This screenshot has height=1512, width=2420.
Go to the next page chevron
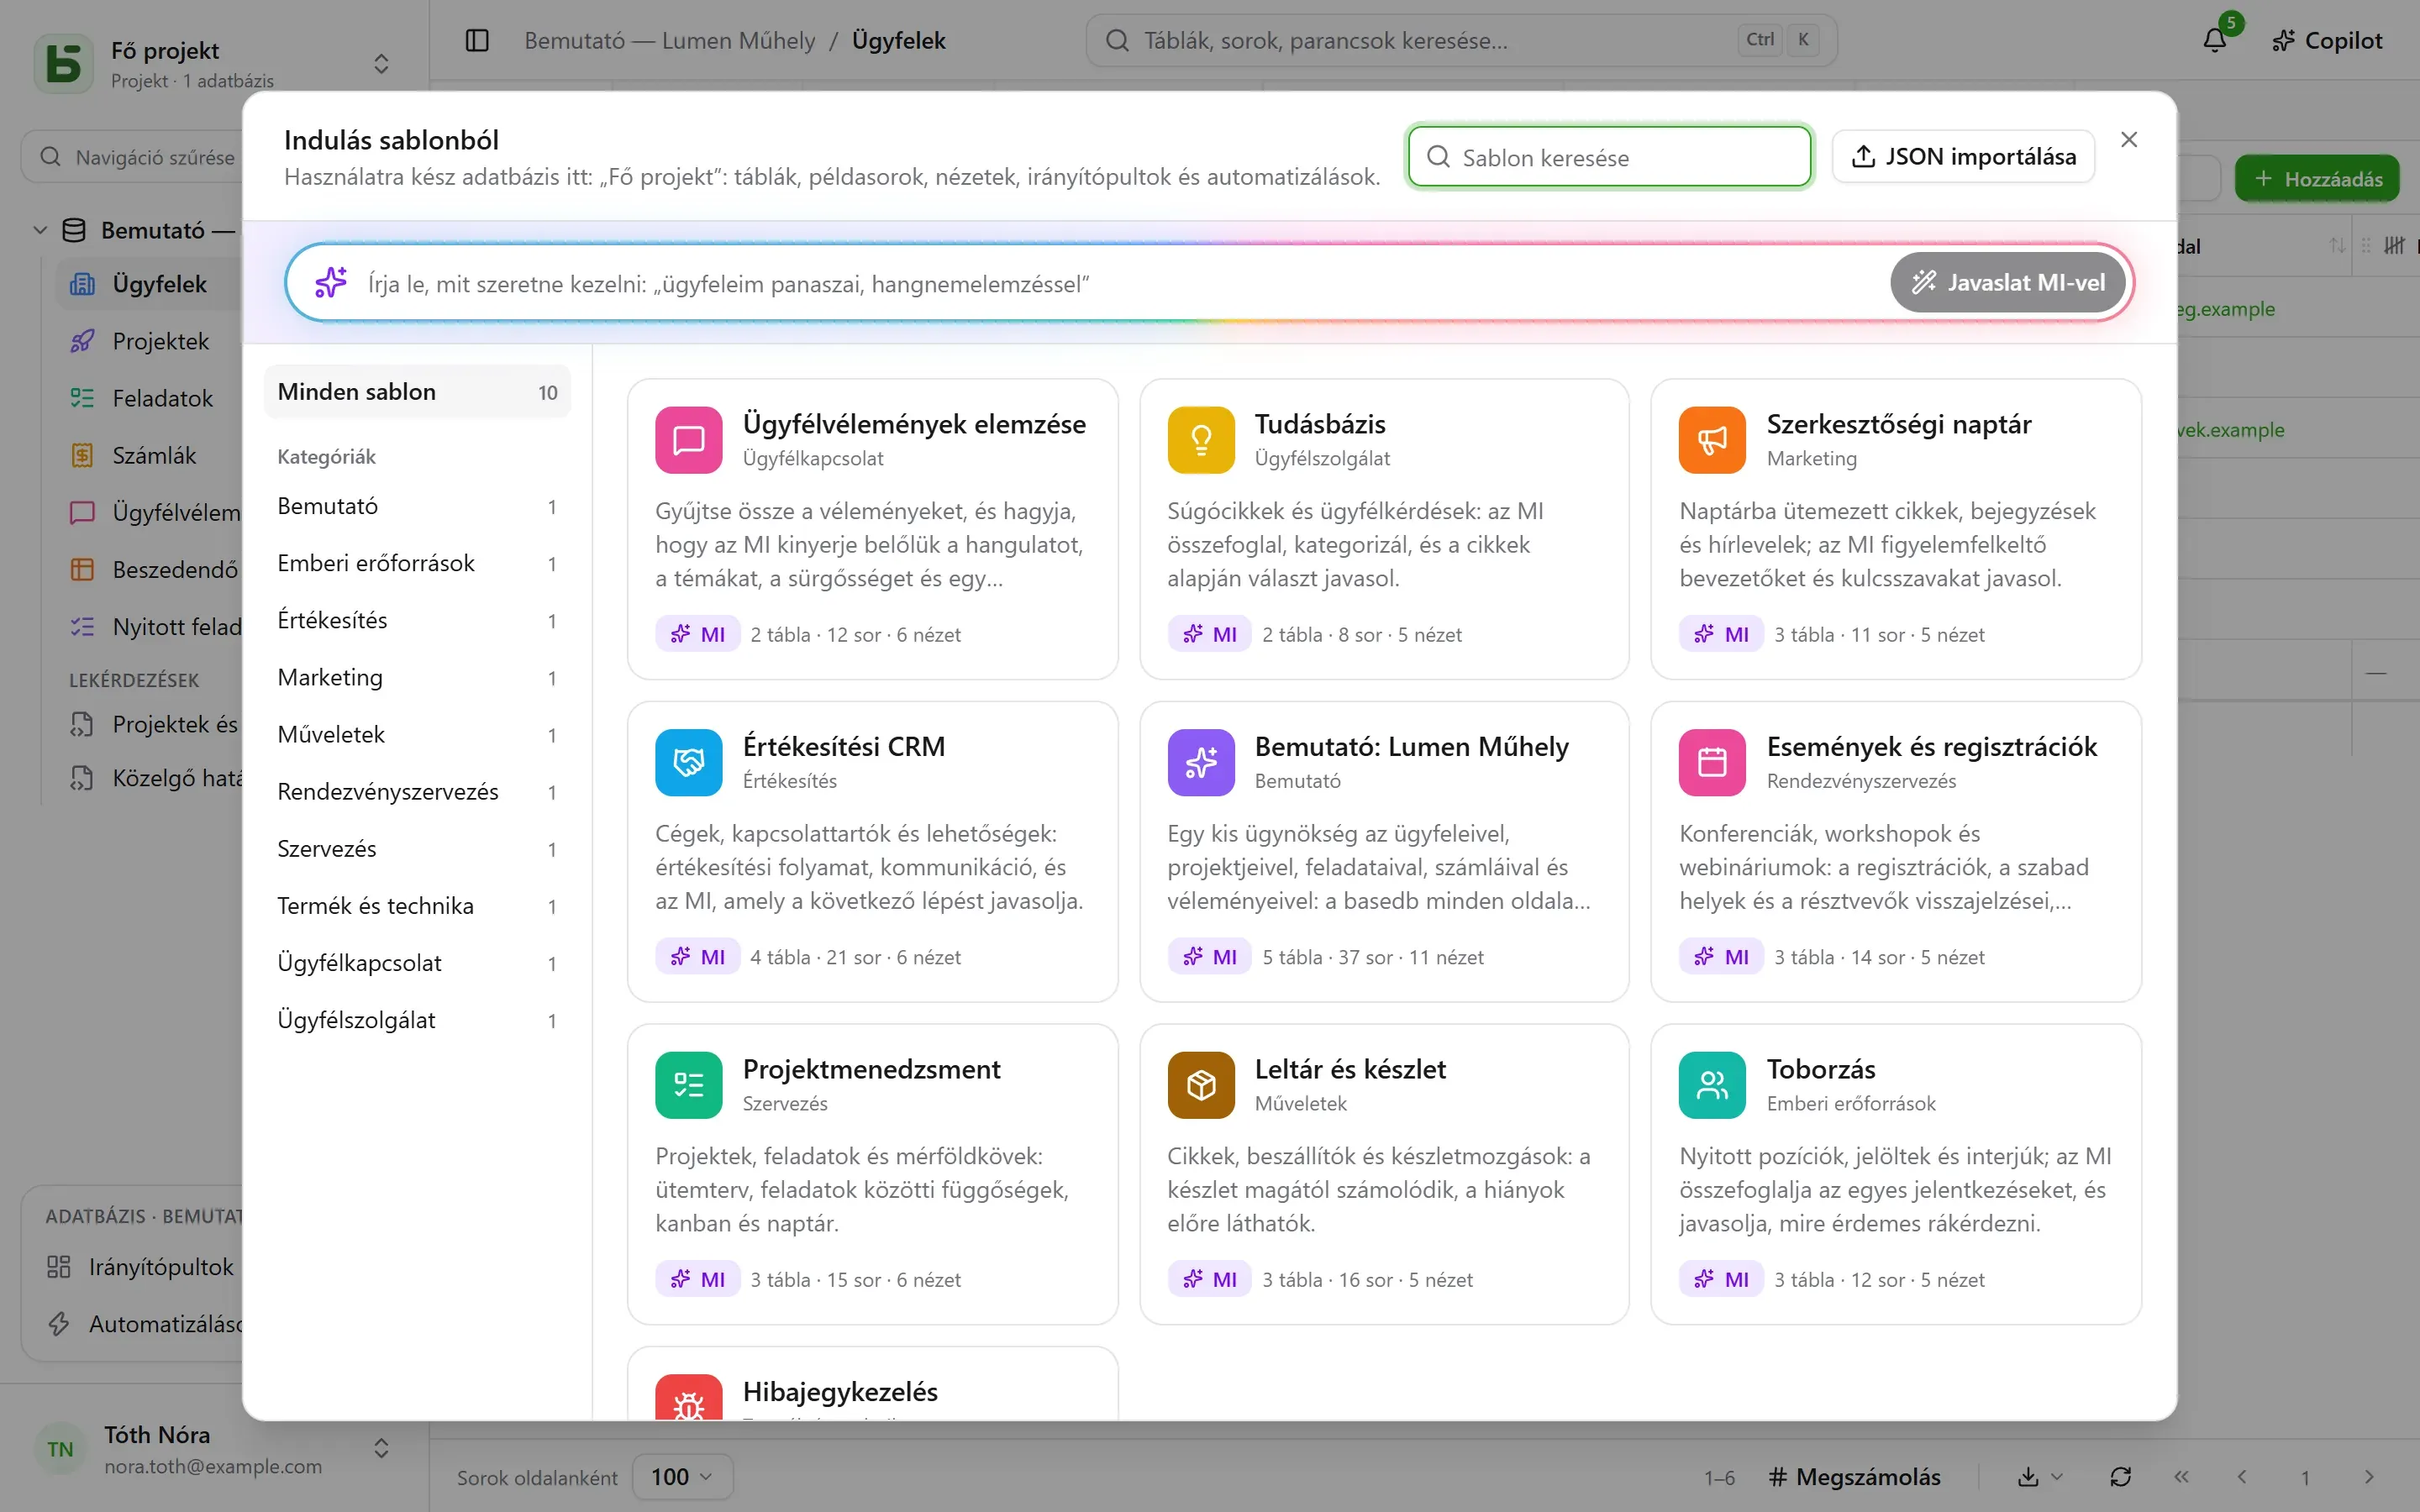point(2368,1477)
